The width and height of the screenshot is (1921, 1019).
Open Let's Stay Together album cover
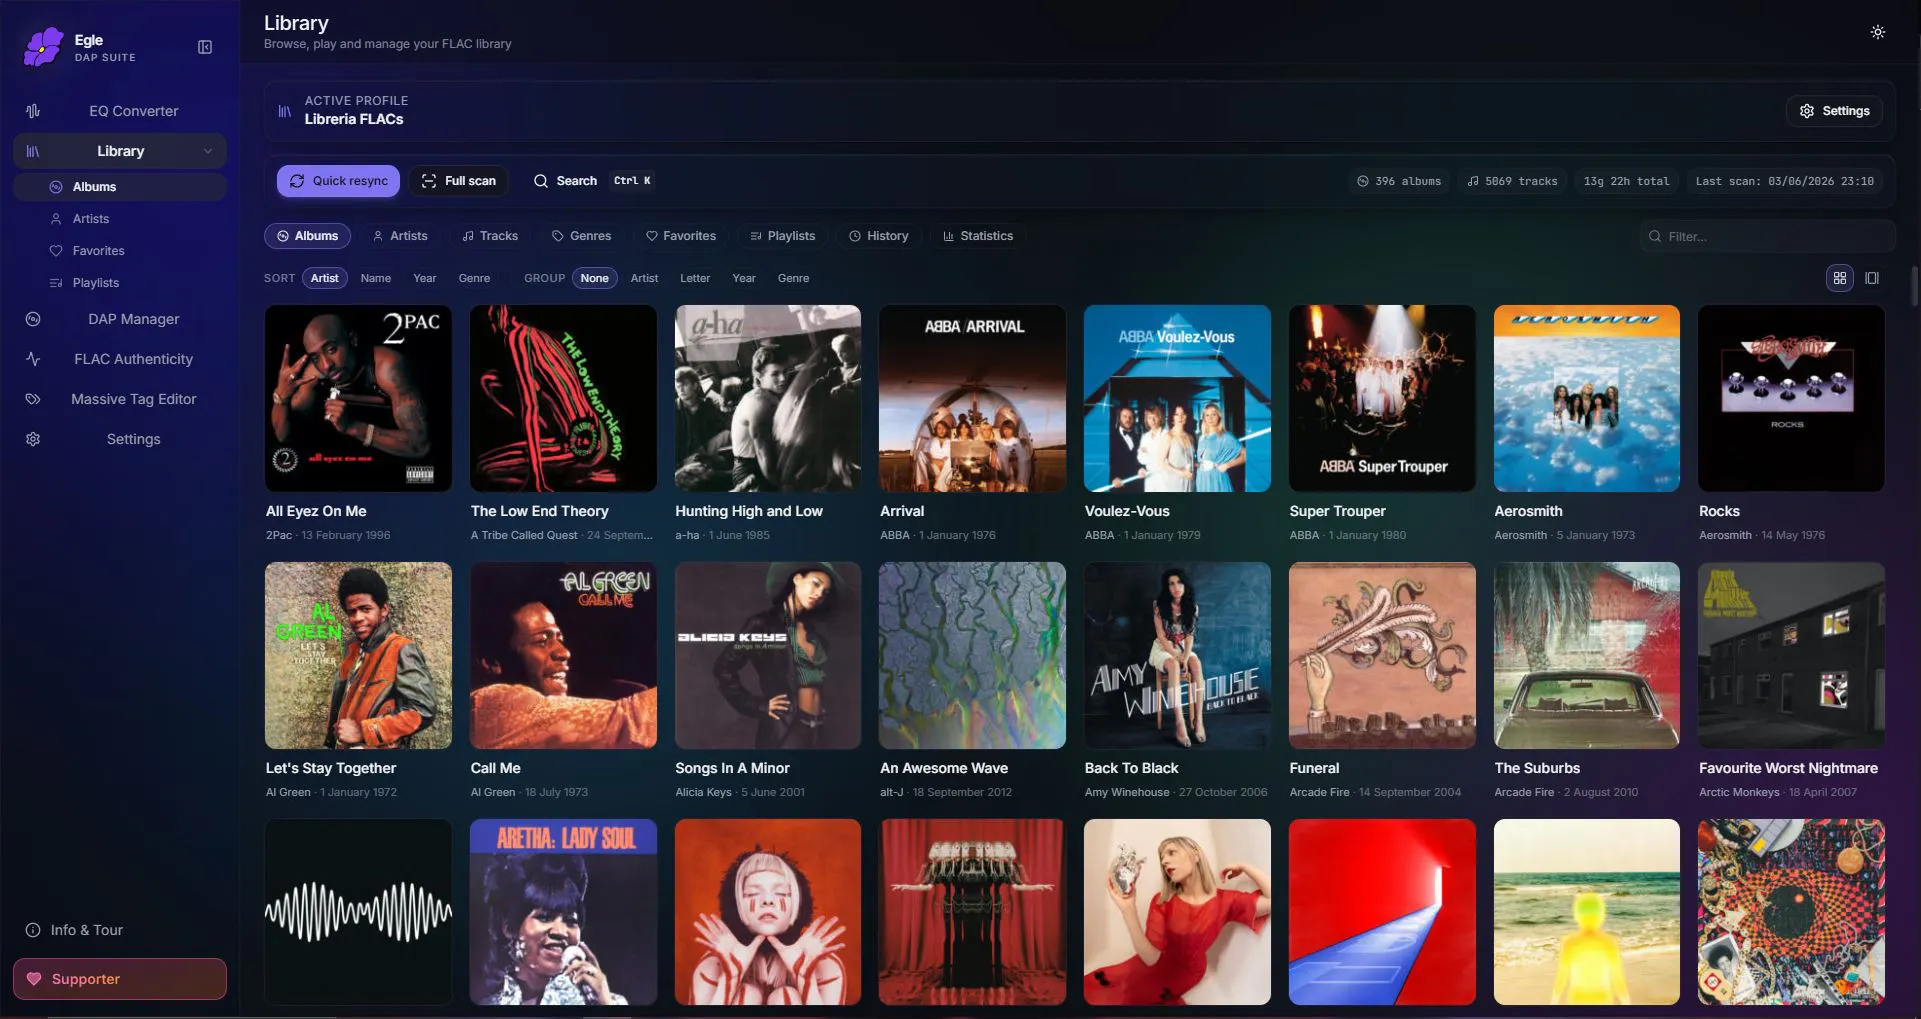(358, 655)
